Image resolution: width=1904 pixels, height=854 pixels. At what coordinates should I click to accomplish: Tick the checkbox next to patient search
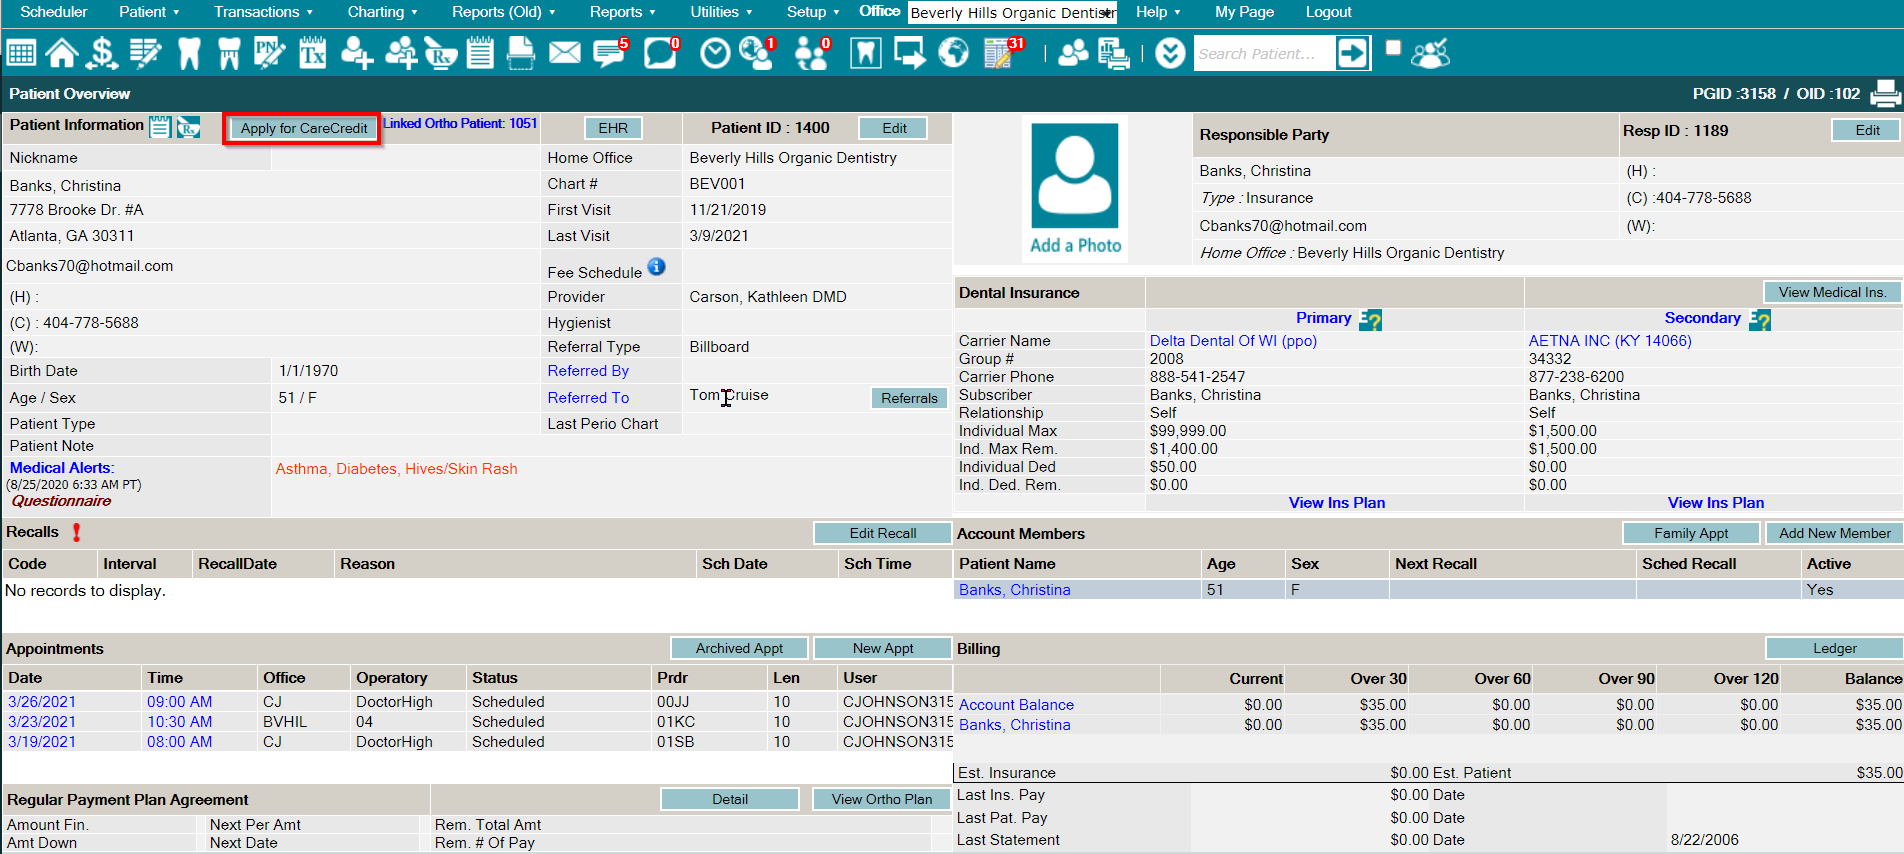(x=1393, y=47)
